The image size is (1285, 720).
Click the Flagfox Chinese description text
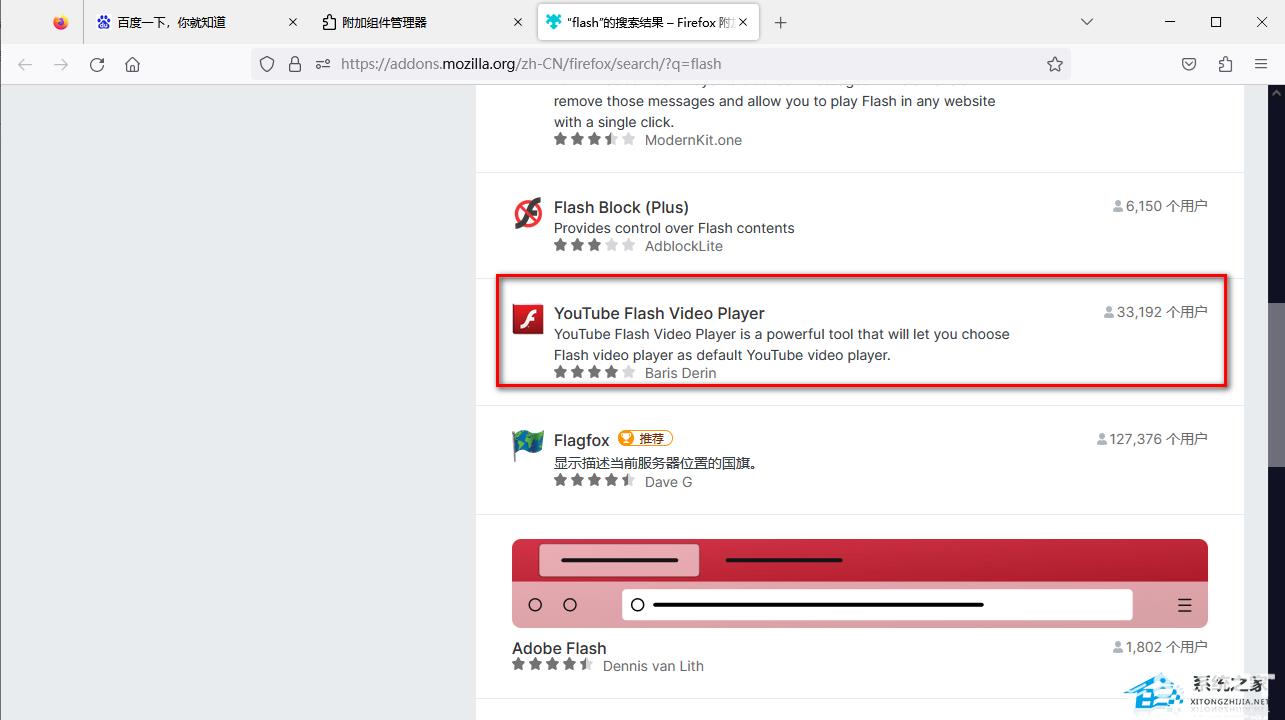click(657, 463)
